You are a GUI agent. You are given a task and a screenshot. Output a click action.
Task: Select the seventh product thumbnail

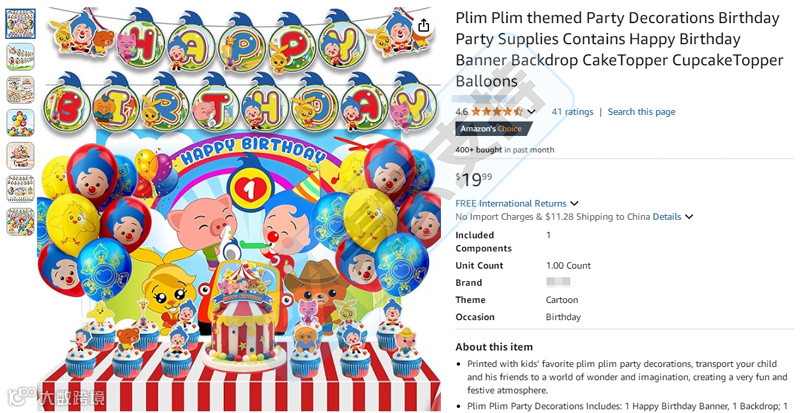coord(20,222)
